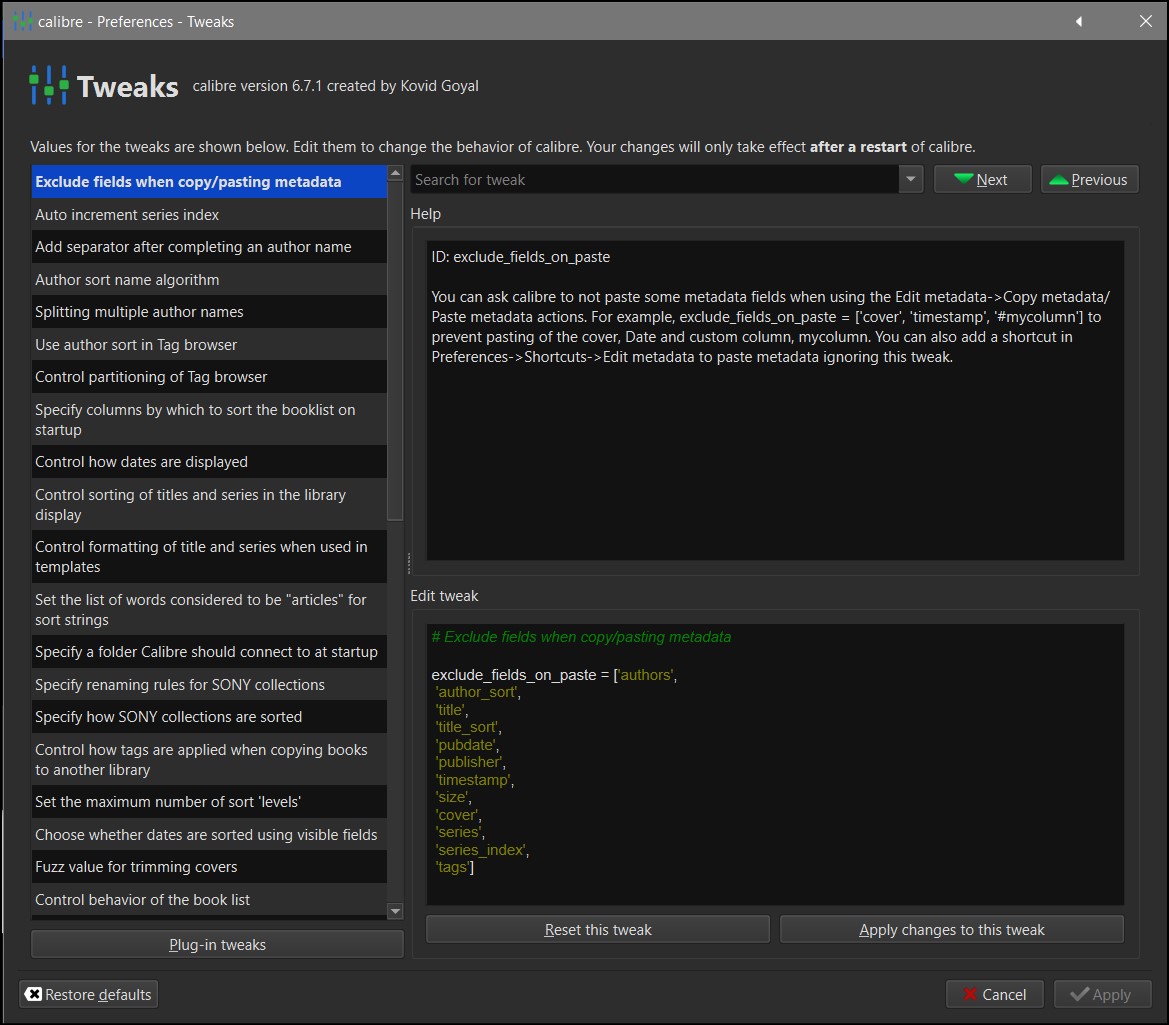Click the tweak list scroll up arrow
This screenshot has width=1169, height=1025.
click(x=395, y=172)
